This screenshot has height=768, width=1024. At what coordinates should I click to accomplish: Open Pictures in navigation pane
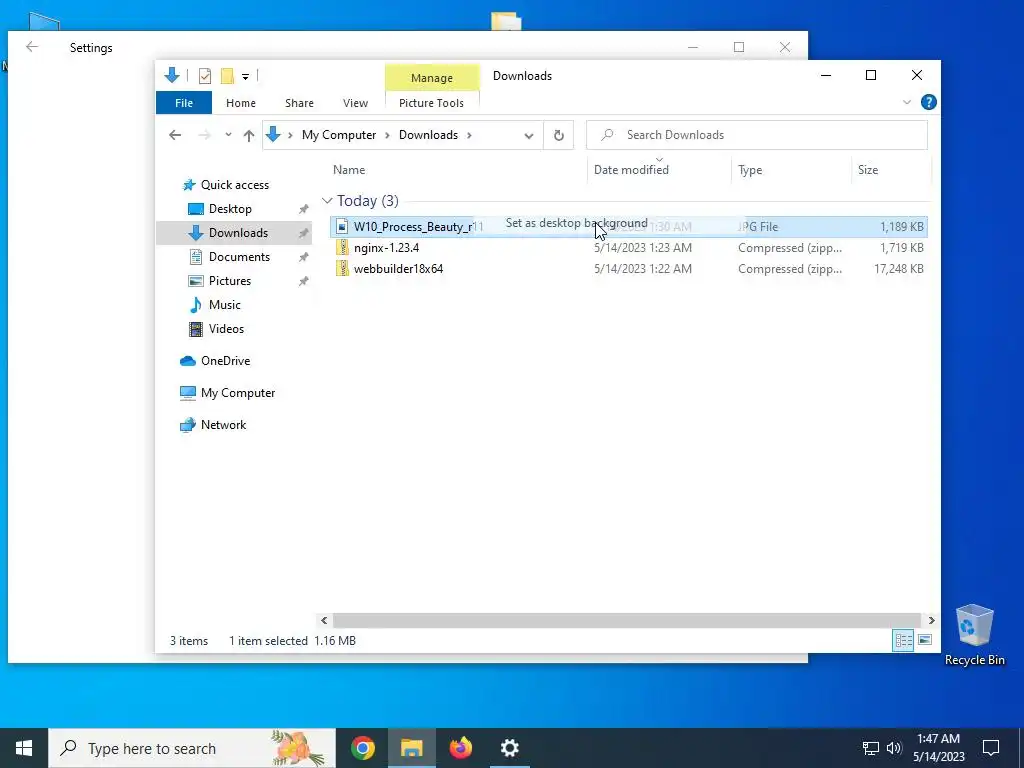coord(229,281)
